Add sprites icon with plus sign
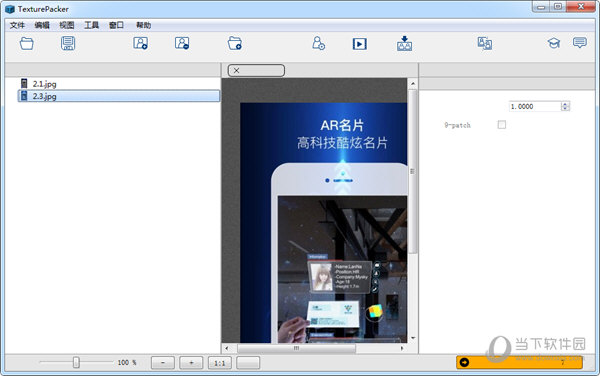This screenshot has width=600, height=376. click(140, 43)
